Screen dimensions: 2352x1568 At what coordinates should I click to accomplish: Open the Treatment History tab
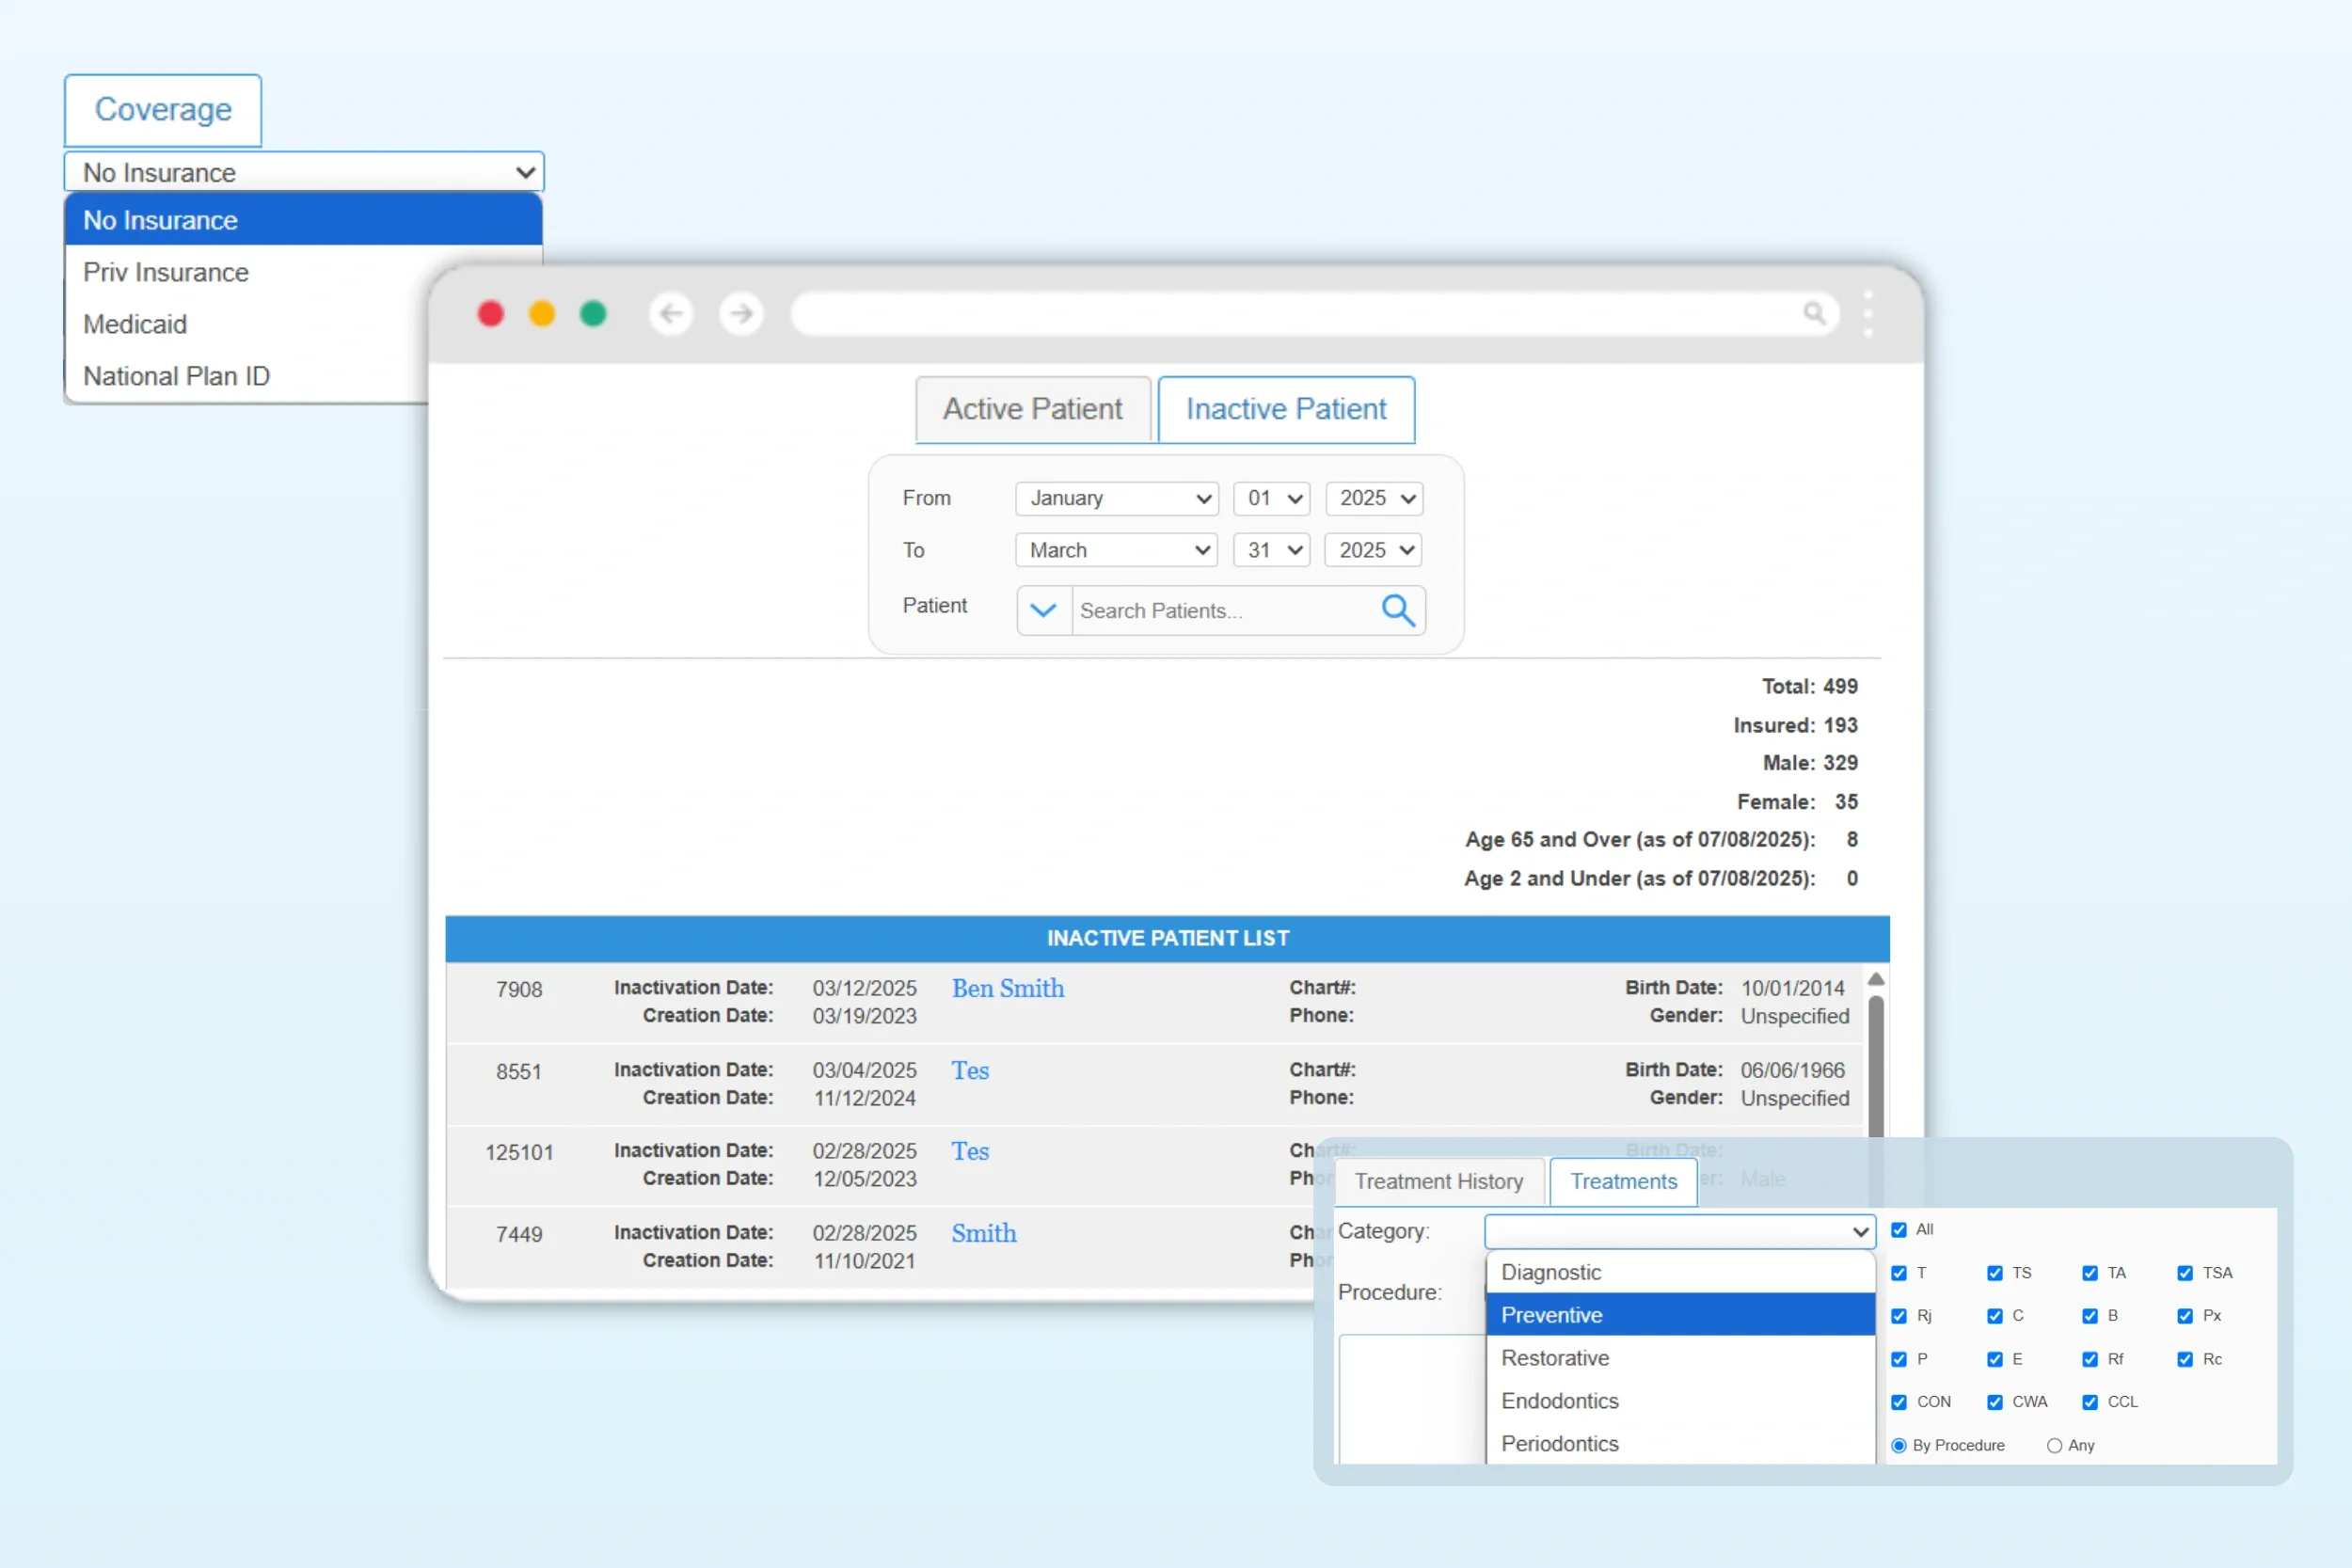(x=1439, y=1181)
